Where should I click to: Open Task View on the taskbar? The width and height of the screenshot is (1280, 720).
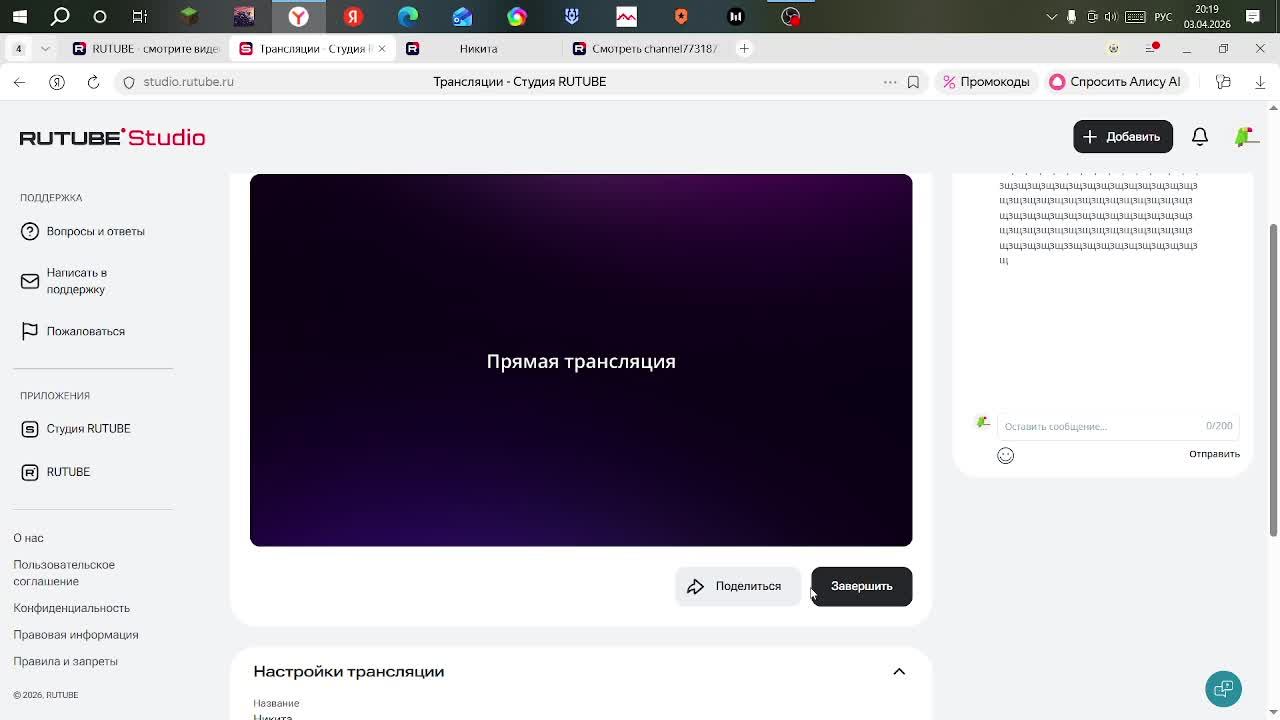(x=140, y=16)
